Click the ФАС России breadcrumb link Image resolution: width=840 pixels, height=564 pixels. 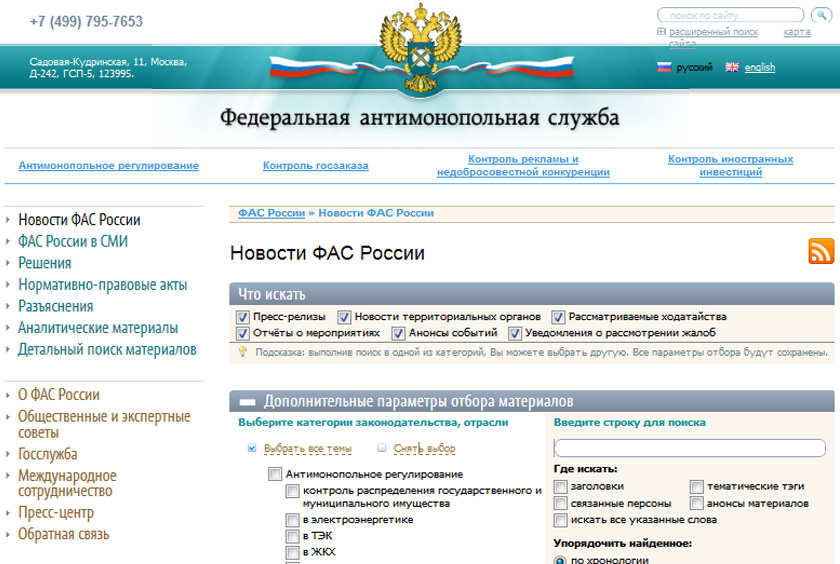(x=272, y=213)
